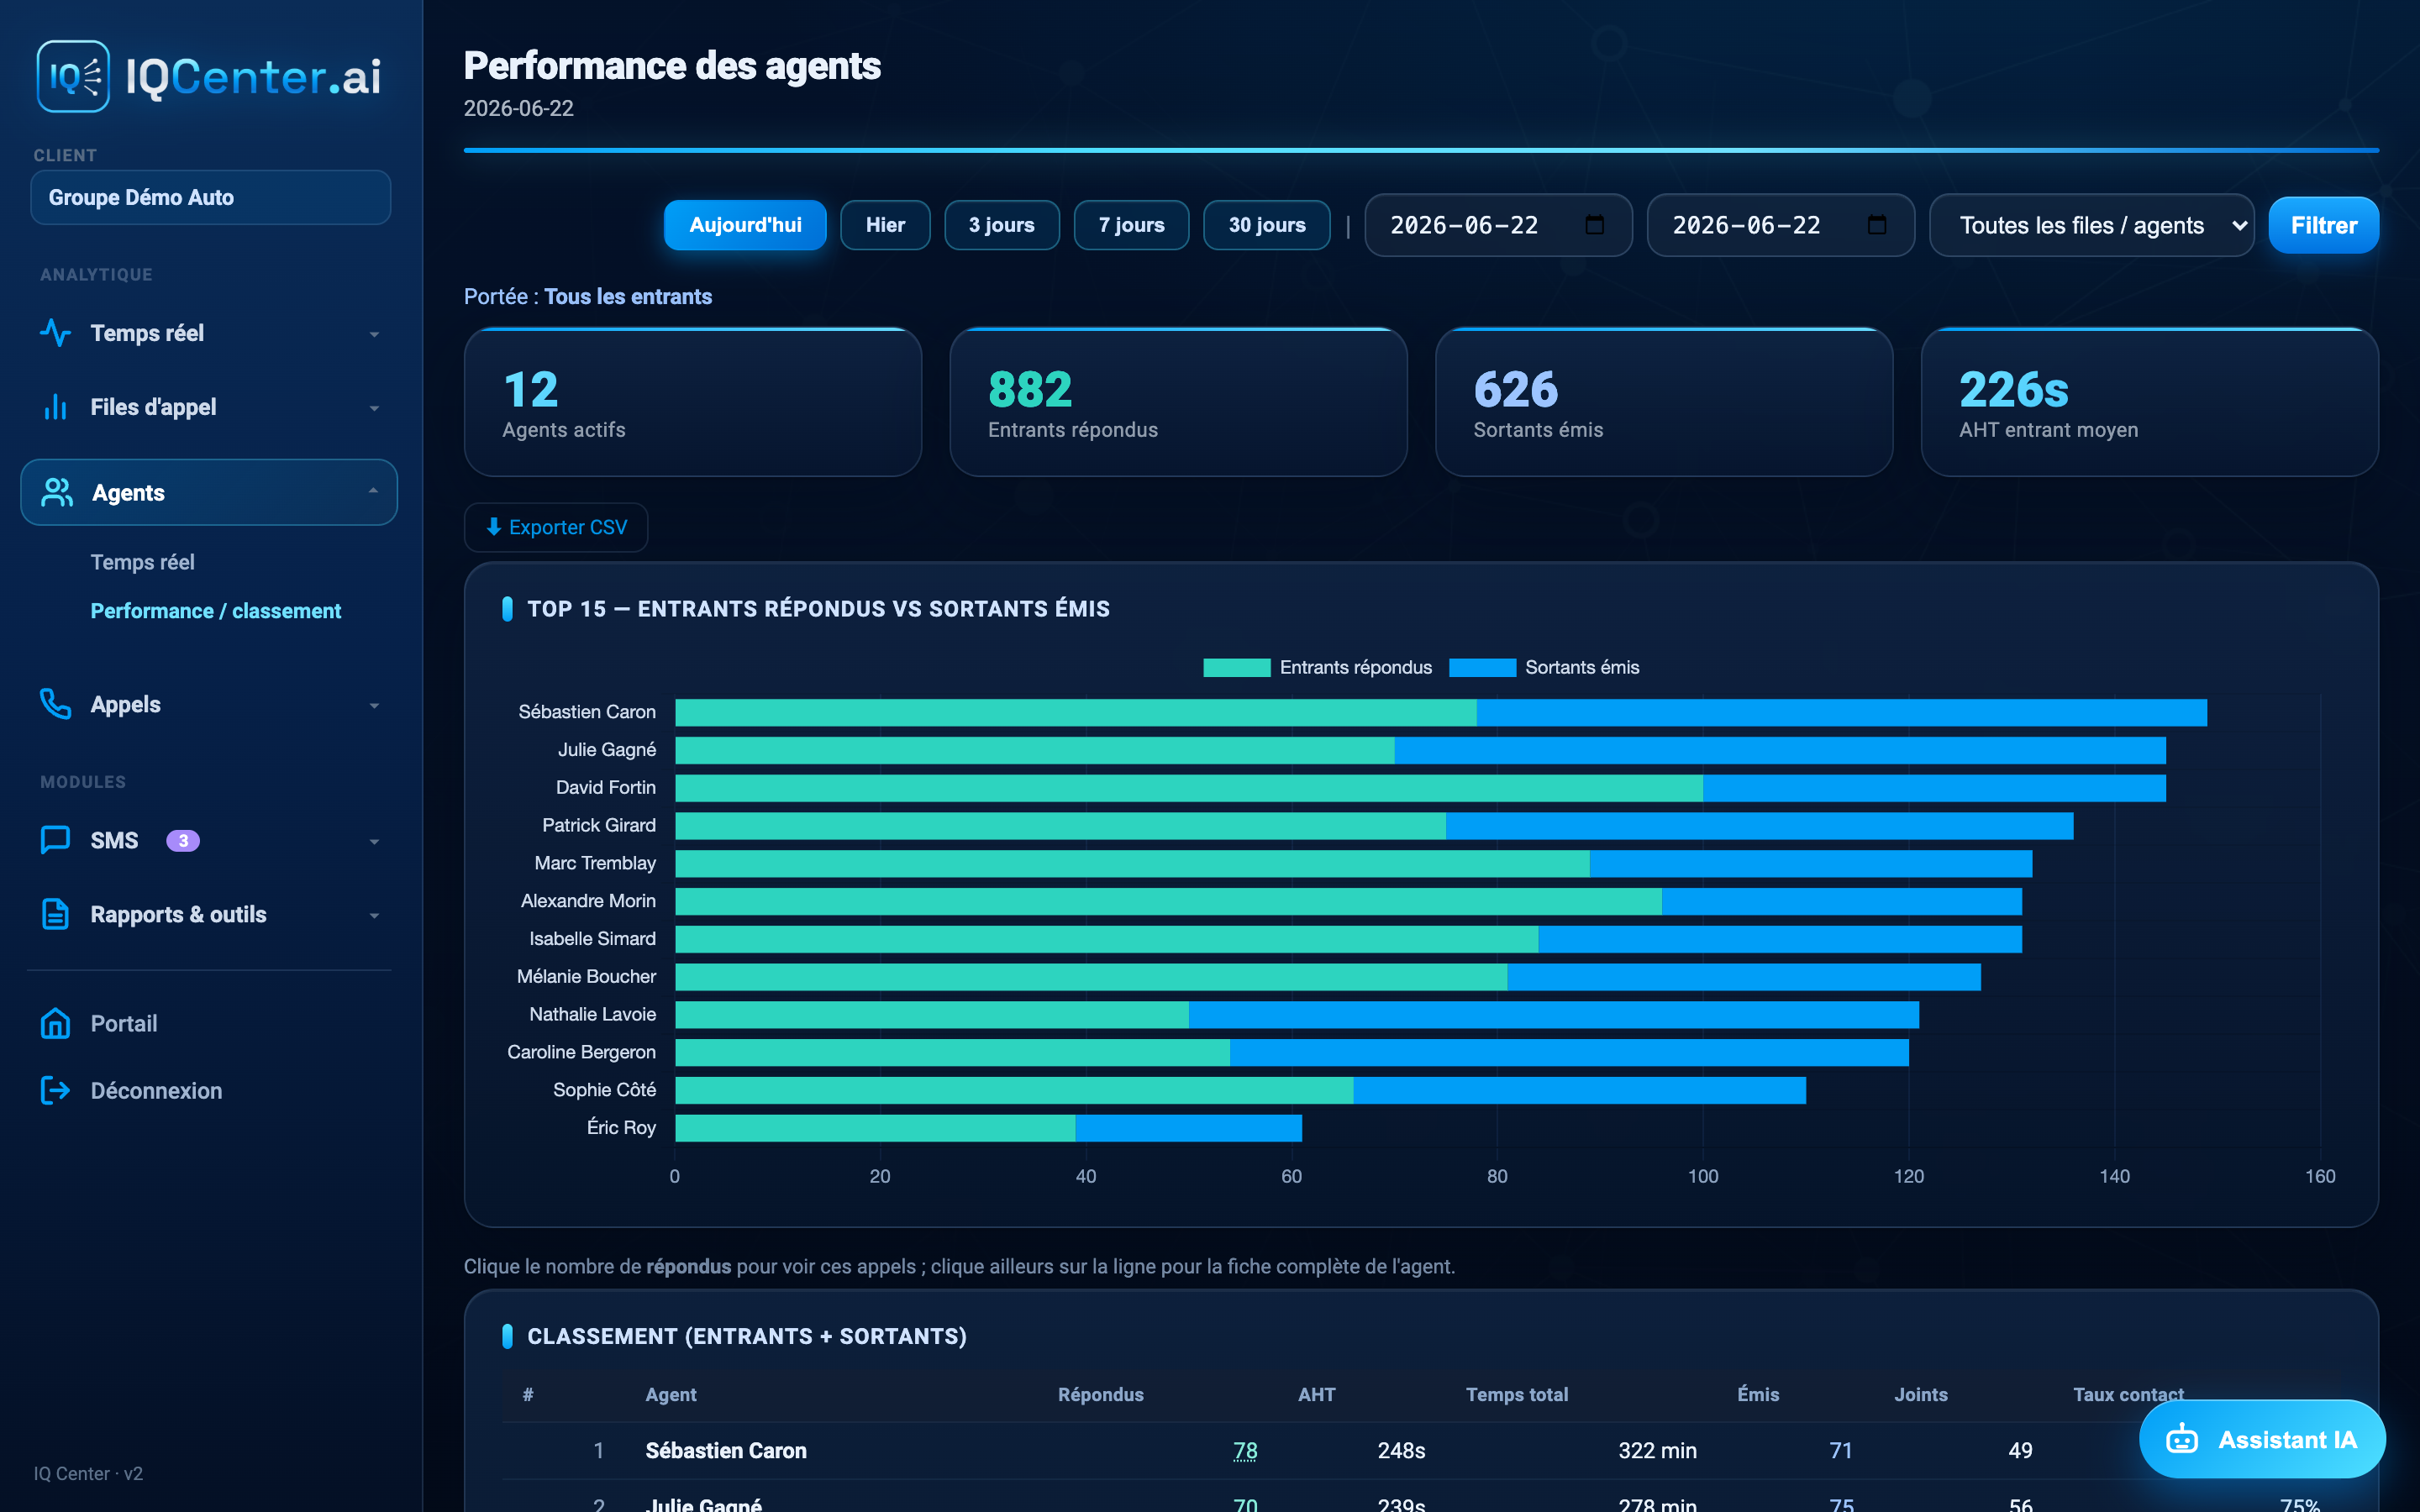Open Temps réel submenu under Agents
Image resolution: width=2420 pixels, height=1512 pixels.
point(143,562)
